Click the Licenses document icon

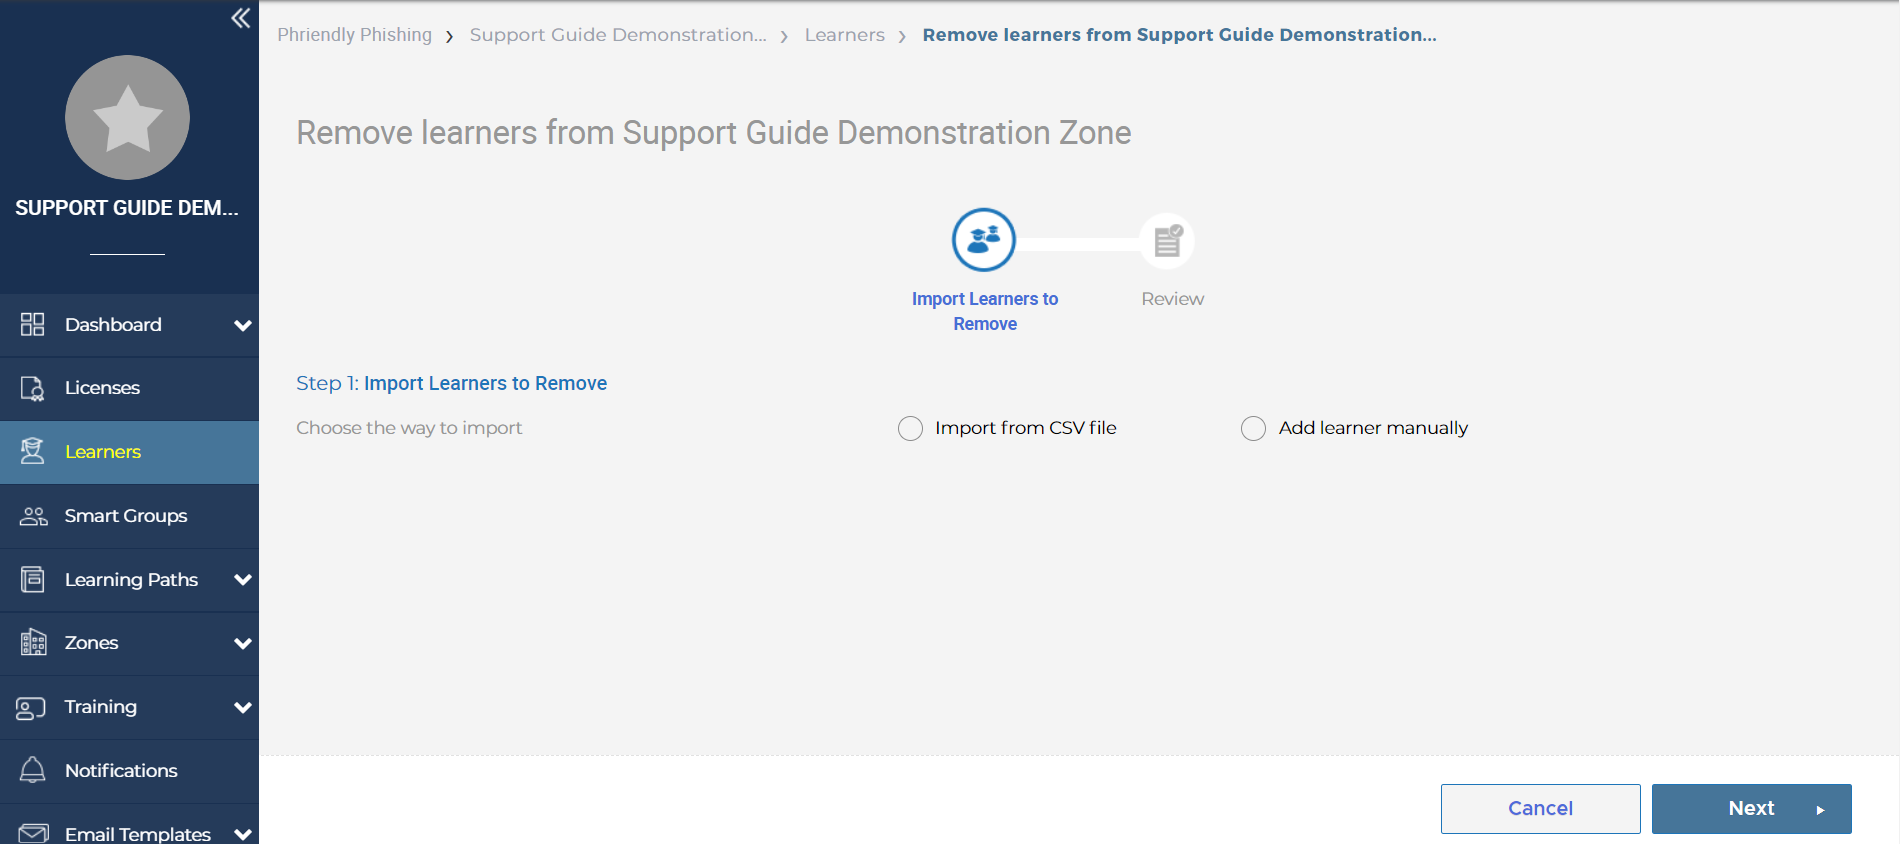pyautogui.click(x=32, y=388)
